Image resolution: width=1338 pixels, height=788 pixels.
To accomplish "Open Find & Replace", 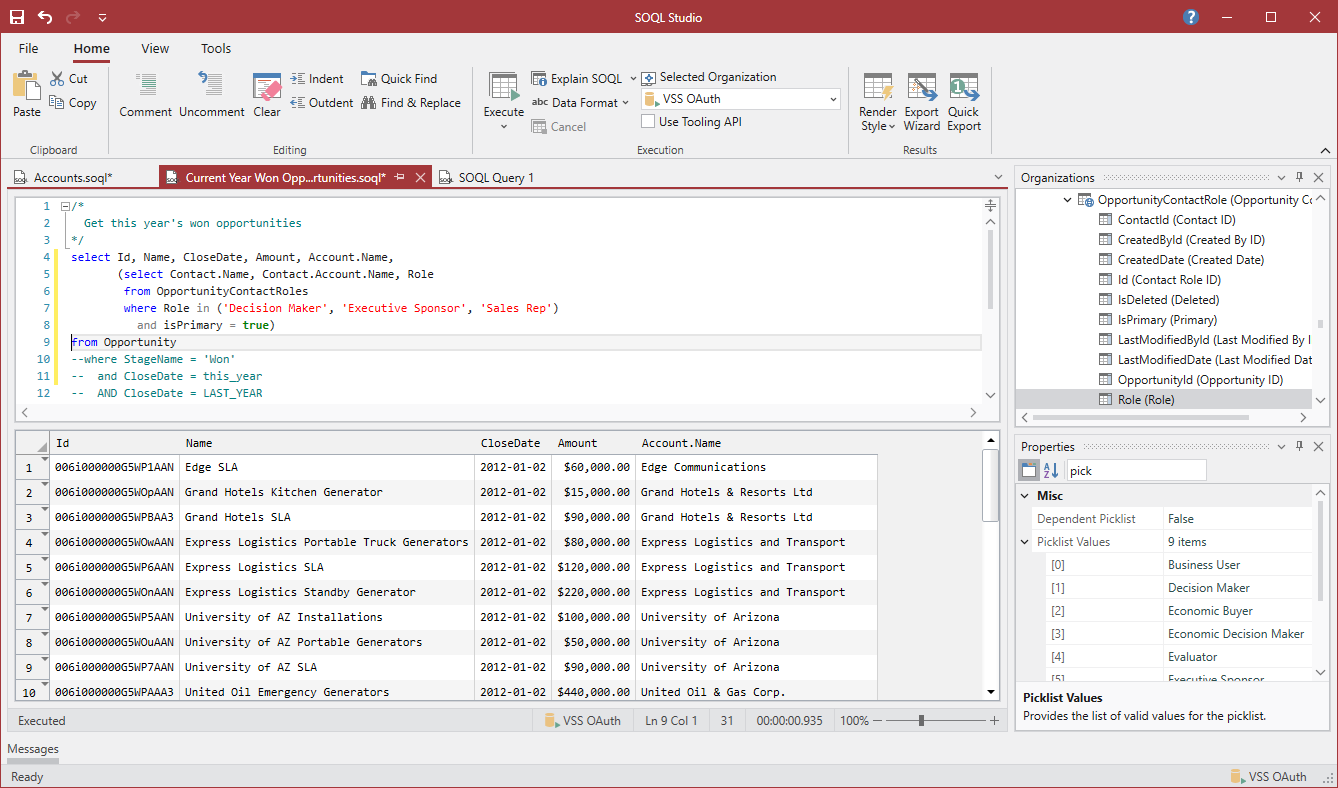I will [x=411, y=103].
